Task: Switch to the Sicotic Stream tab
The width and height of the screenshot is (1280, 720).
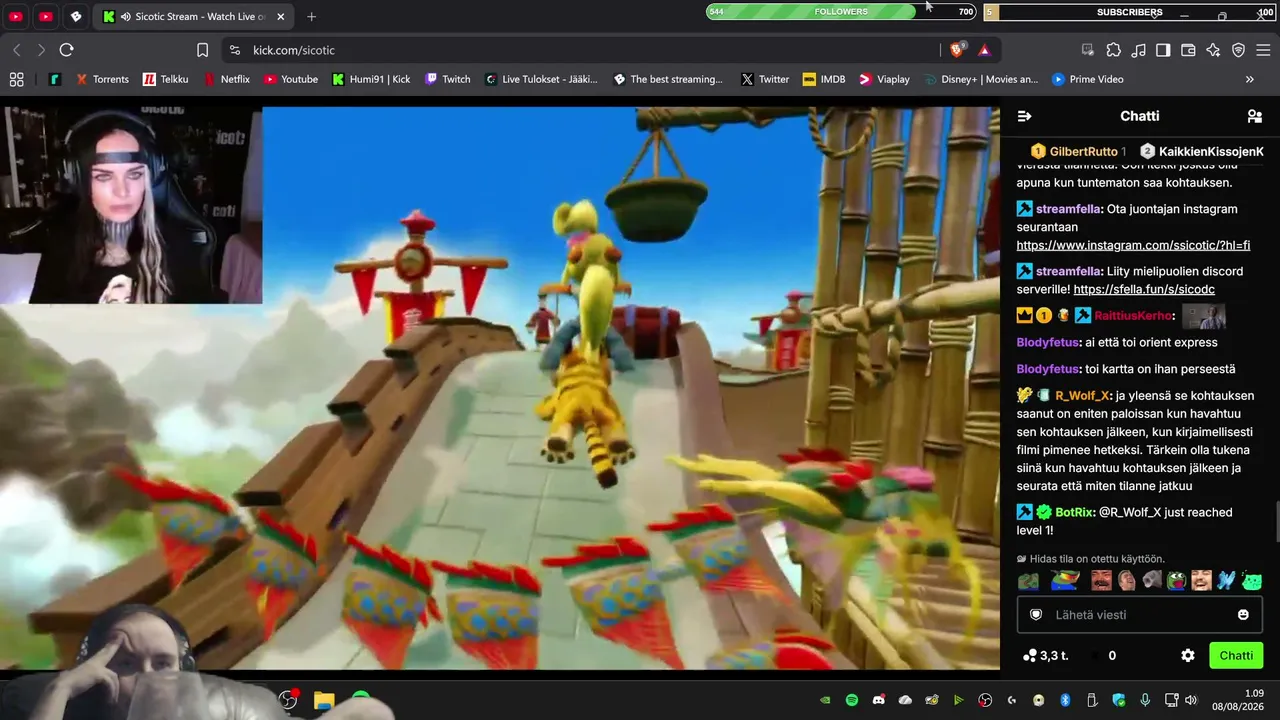Action: [x=194, y=16]
